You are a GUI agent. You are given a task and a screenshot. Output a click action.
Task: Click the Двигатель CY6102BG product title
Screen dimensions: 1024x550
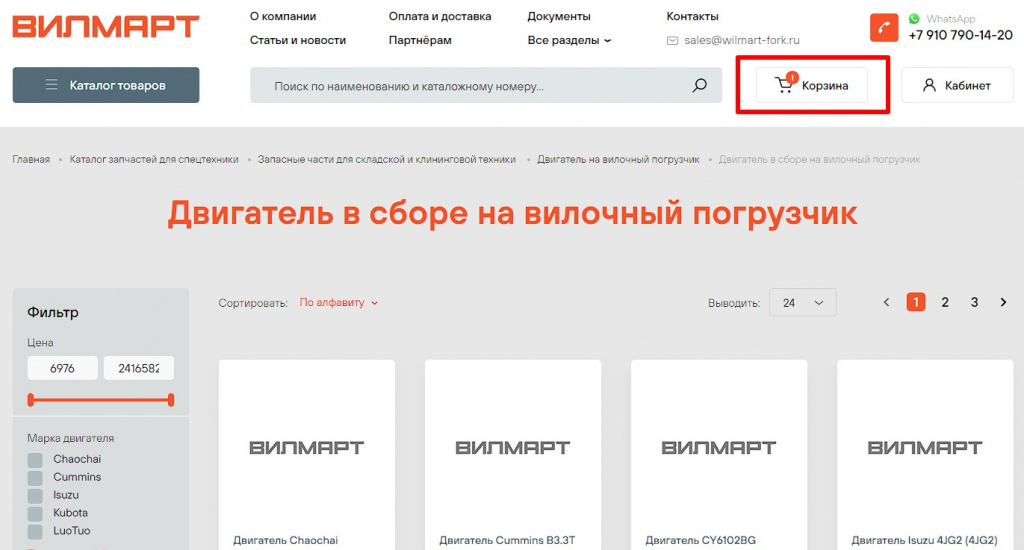tap(701, 540)
